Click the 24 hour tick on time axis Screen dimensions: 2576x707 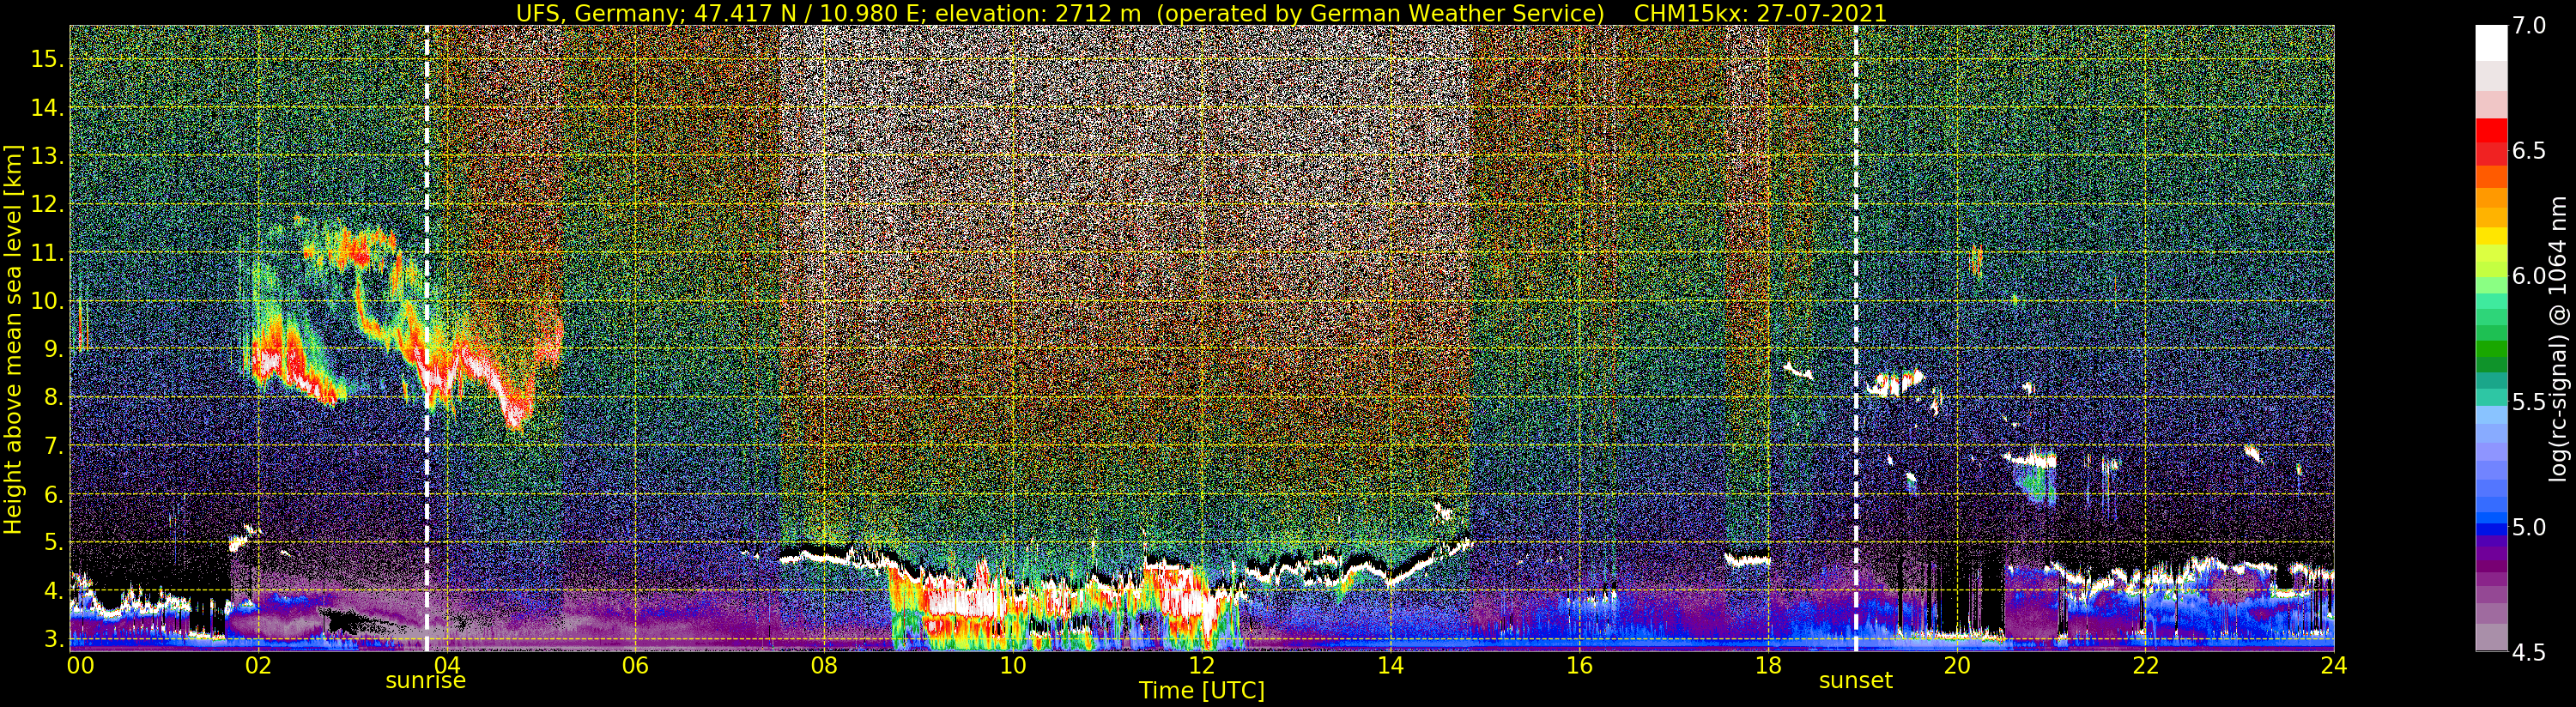2333,665
